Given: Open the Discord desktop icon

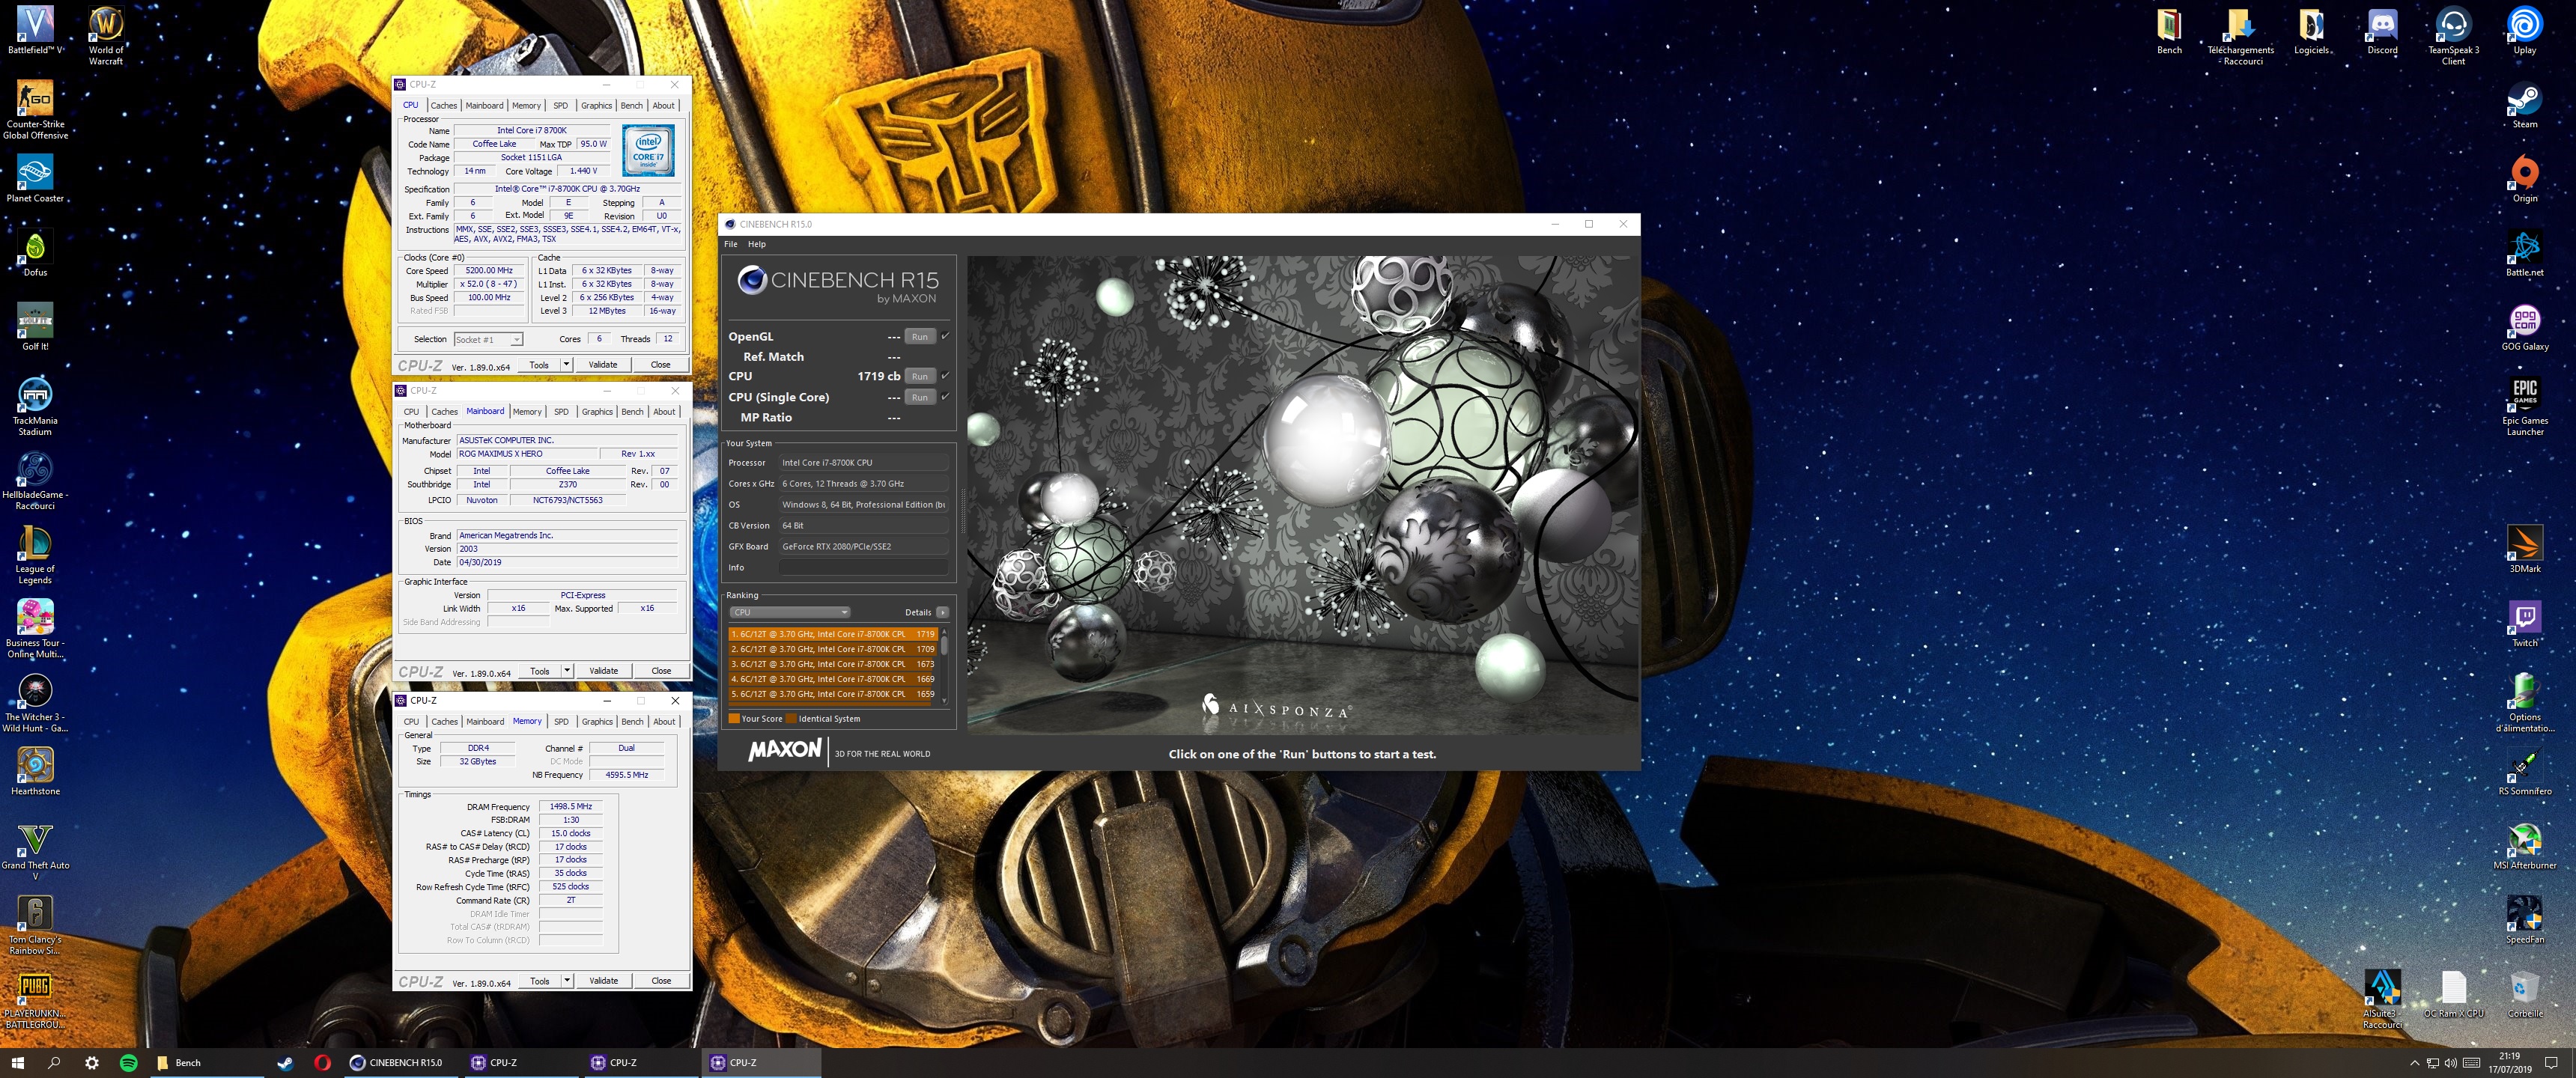Looking at the screenshot, I should pos(2382,30).
